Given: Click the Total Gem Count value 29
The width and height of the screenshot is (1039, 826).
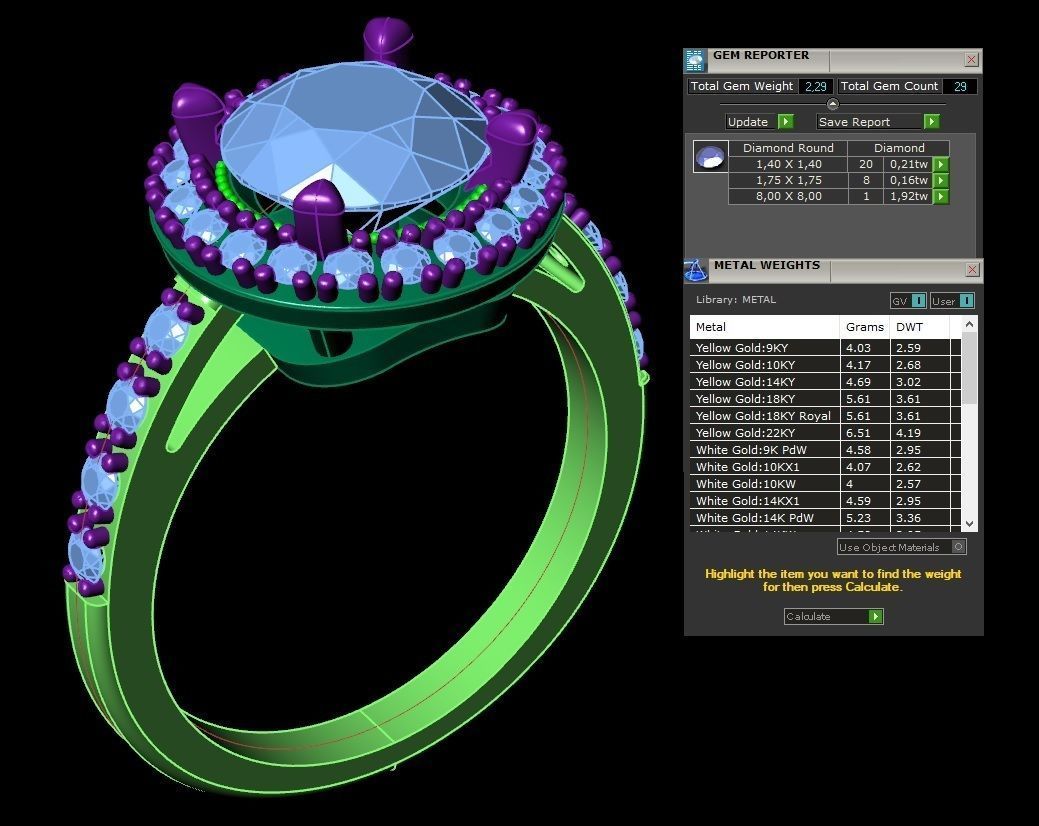Looking at the screenshot, I should pos(959,86).
